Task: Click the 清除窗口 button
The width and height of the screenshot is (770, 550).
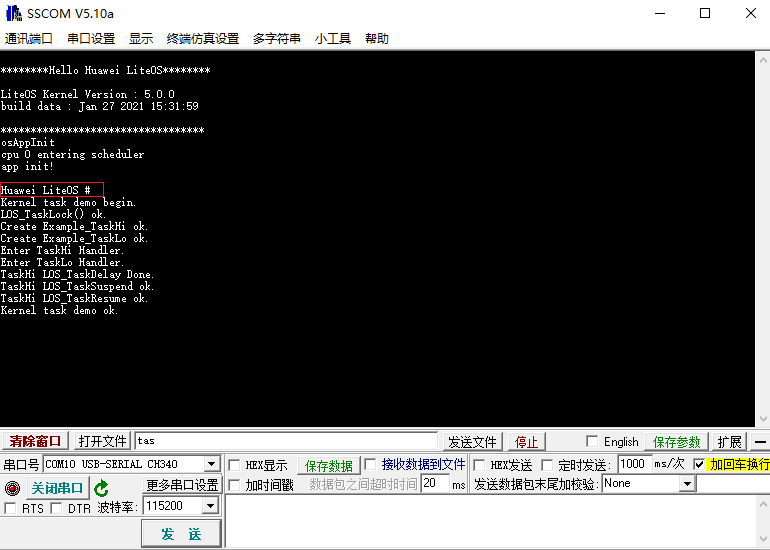Action: coord(35,441)
